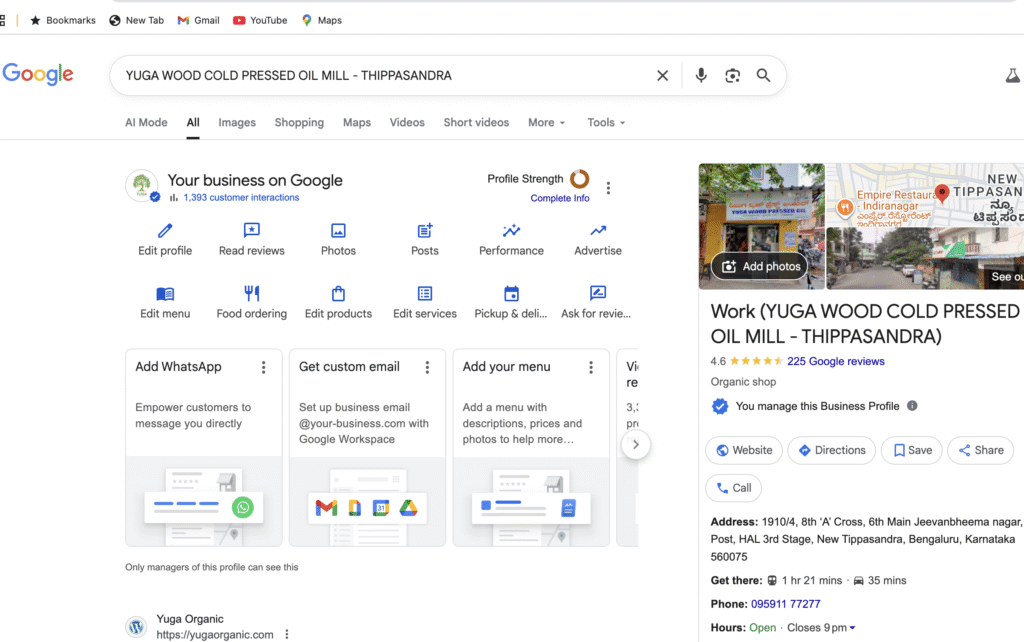Click the Directions button

pos(831,451)
